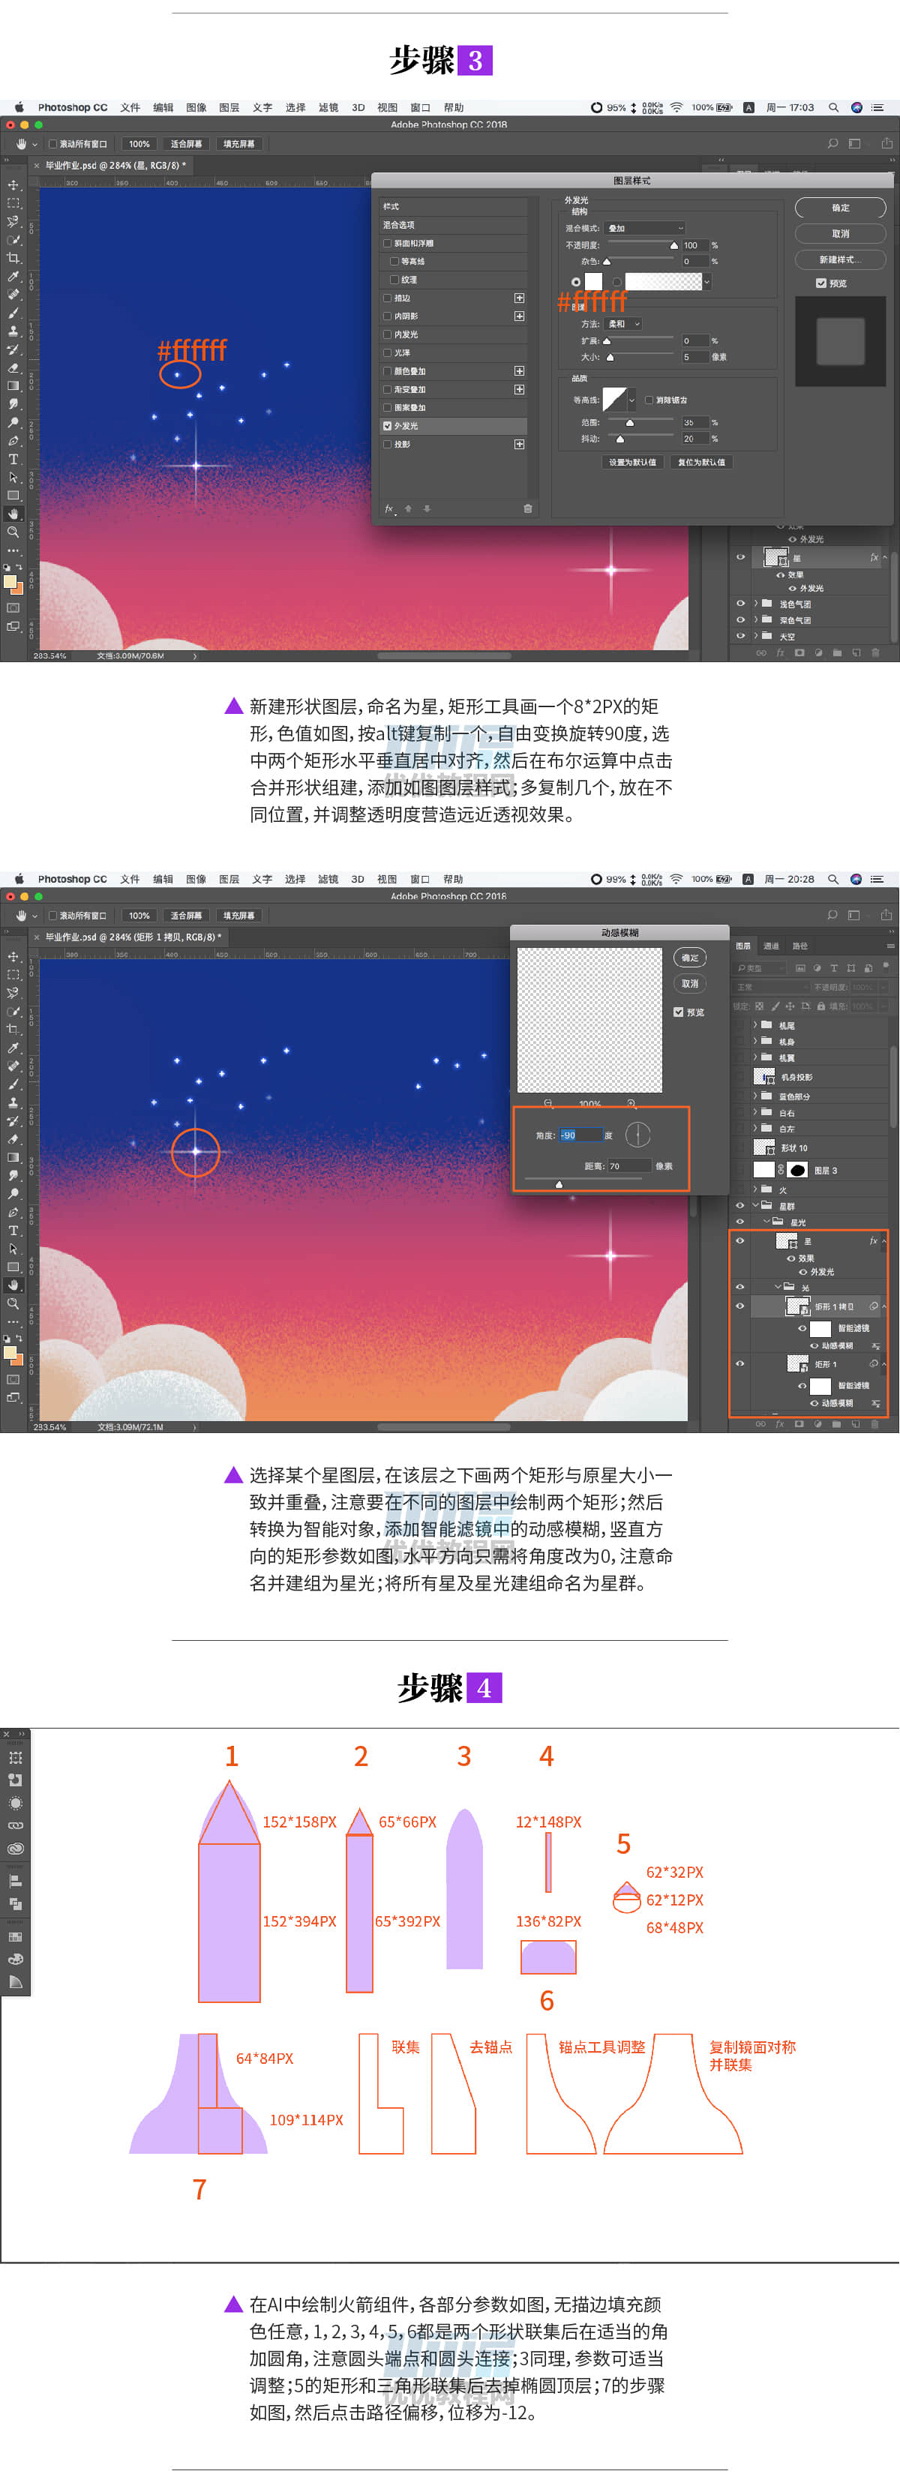This screenshot has height=2486, width=900.
Task: Select the Crop tool in the Layer Style window
Action: click(13, 258)
